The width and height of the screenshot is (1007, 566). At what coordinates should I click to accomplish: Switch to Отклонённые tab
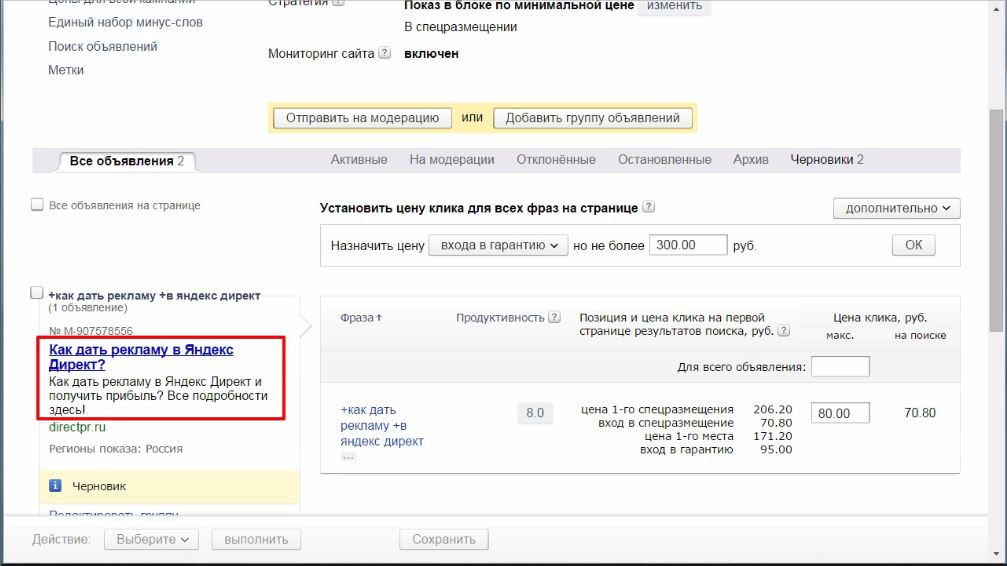[x=556, y=159]
